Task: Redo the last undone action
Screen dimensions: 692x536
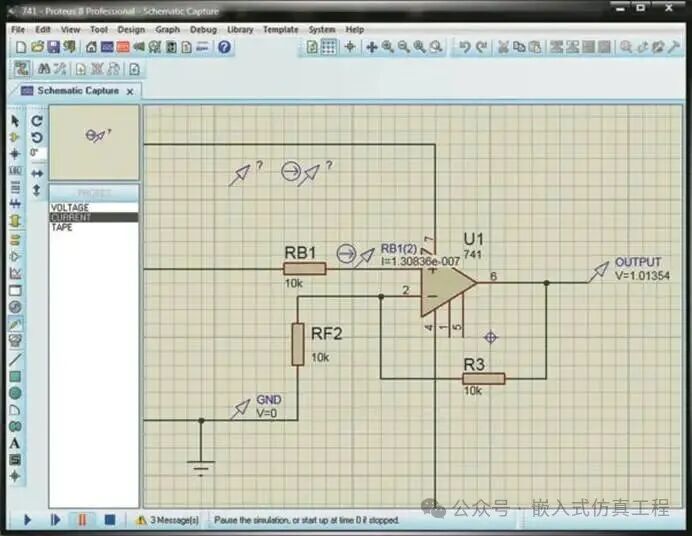Action: [481, 47]
